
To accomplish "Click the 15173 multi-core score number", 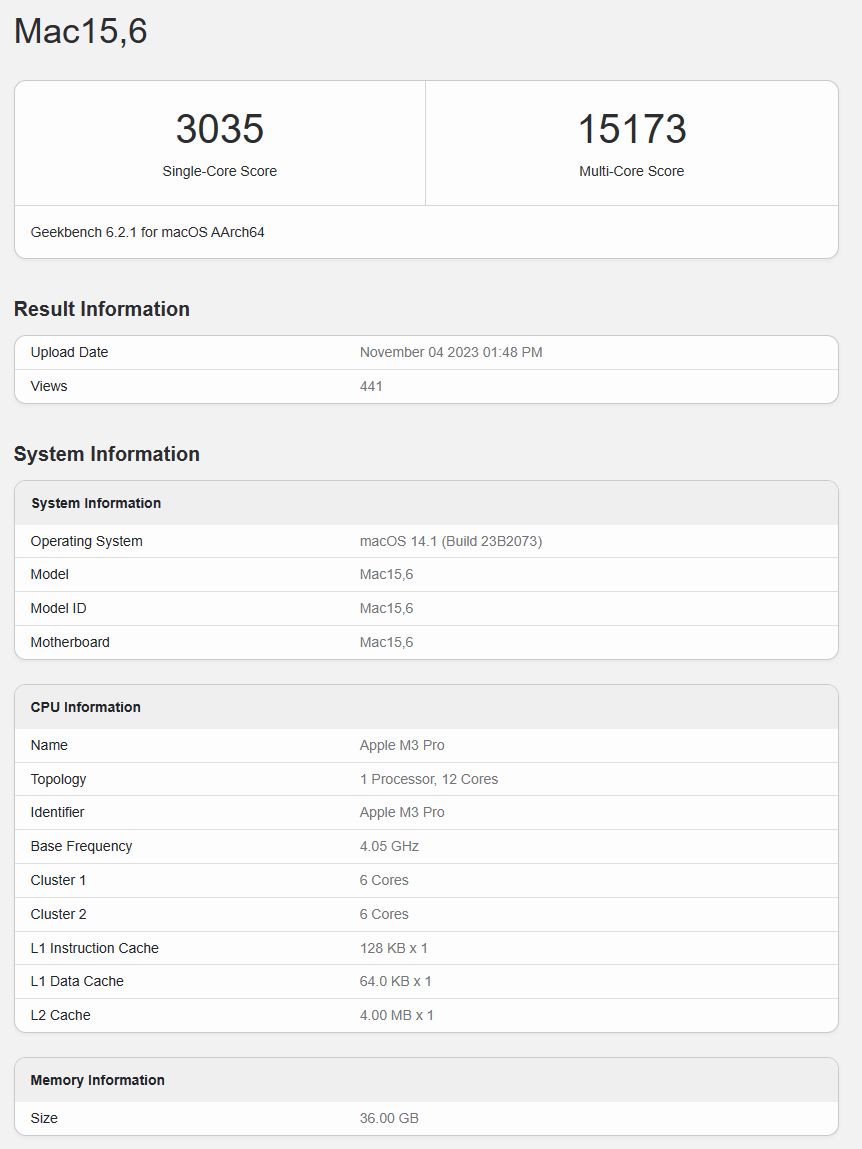I will pyautogui.click(x=631, y=130).
